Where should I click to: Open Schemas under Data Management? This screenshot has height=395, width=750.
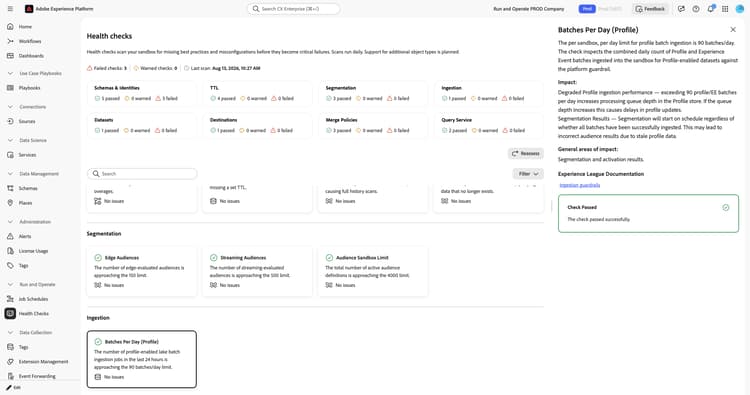[28, 188]
